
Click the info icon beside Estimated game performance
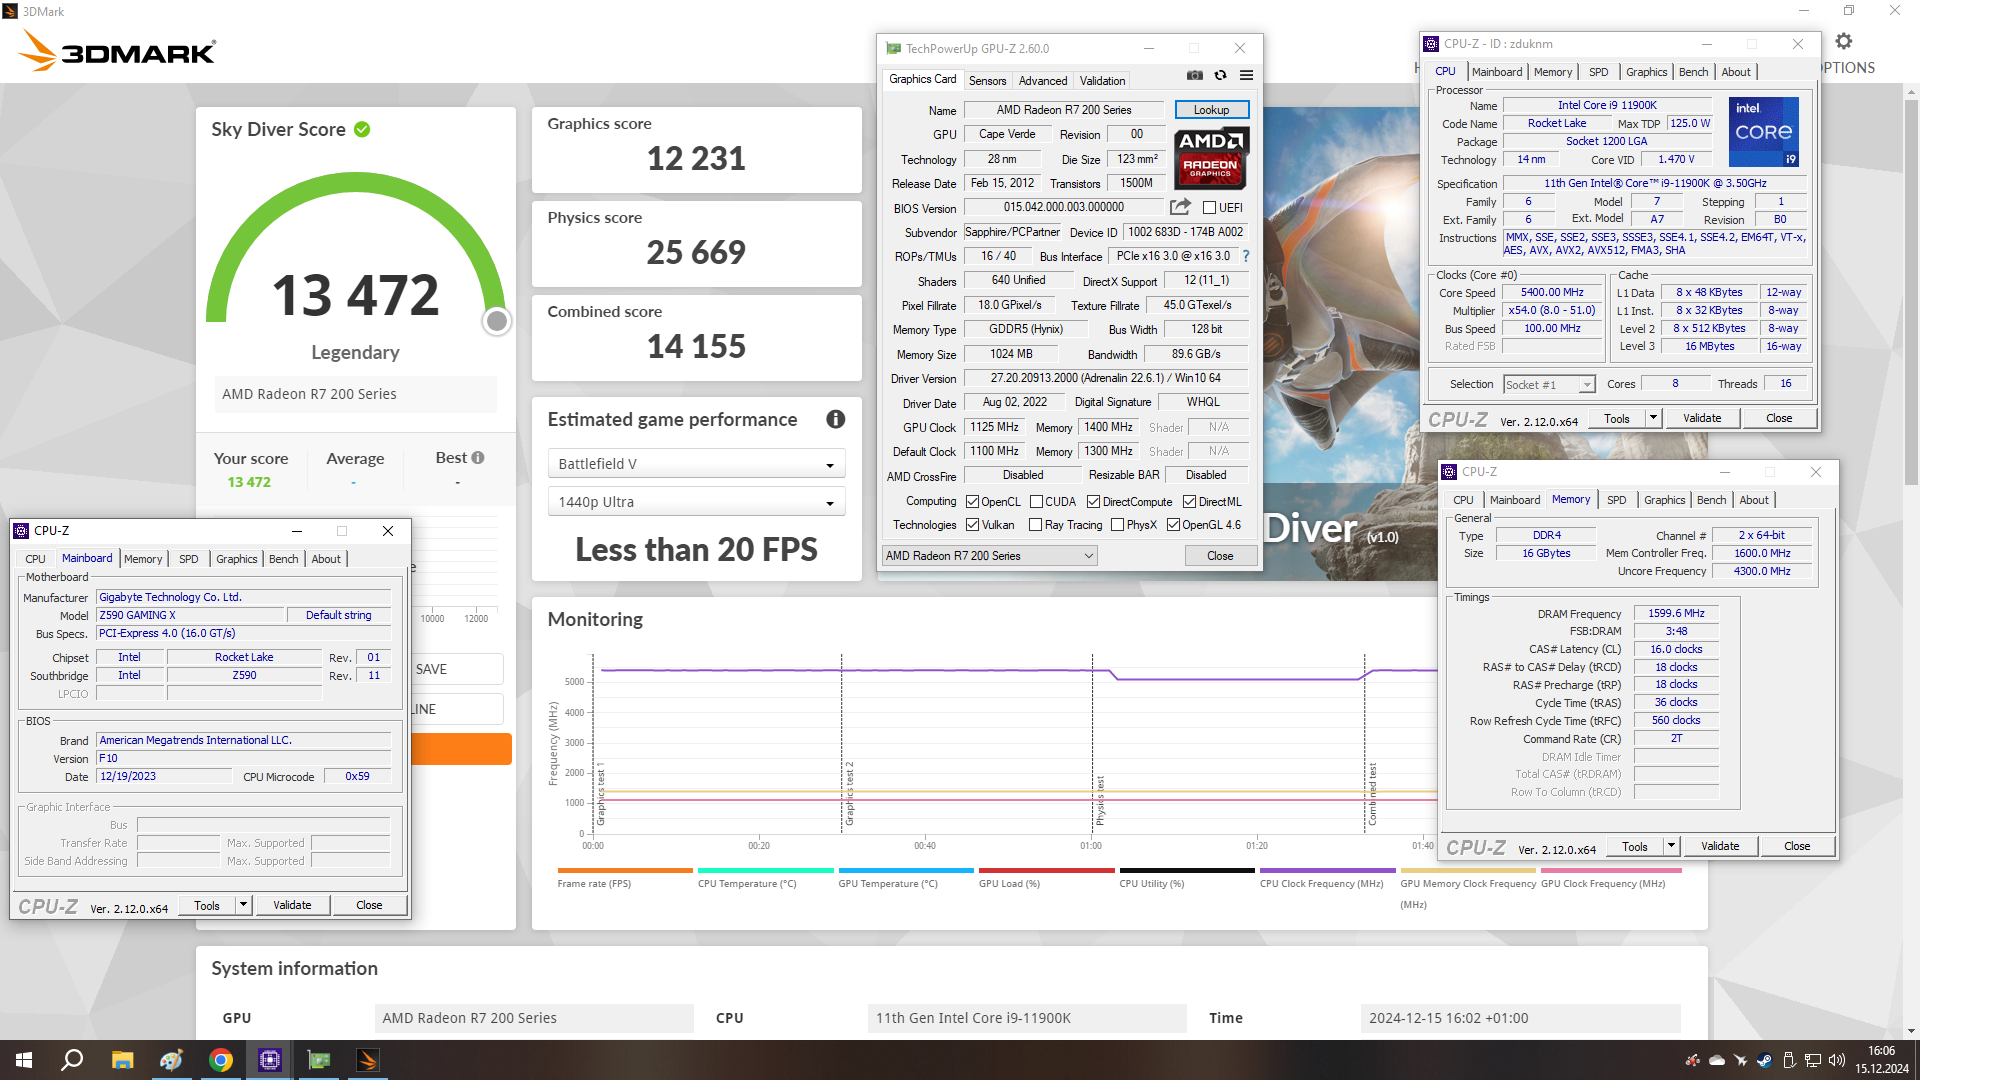pyautogui.click(x=836, y=419)
